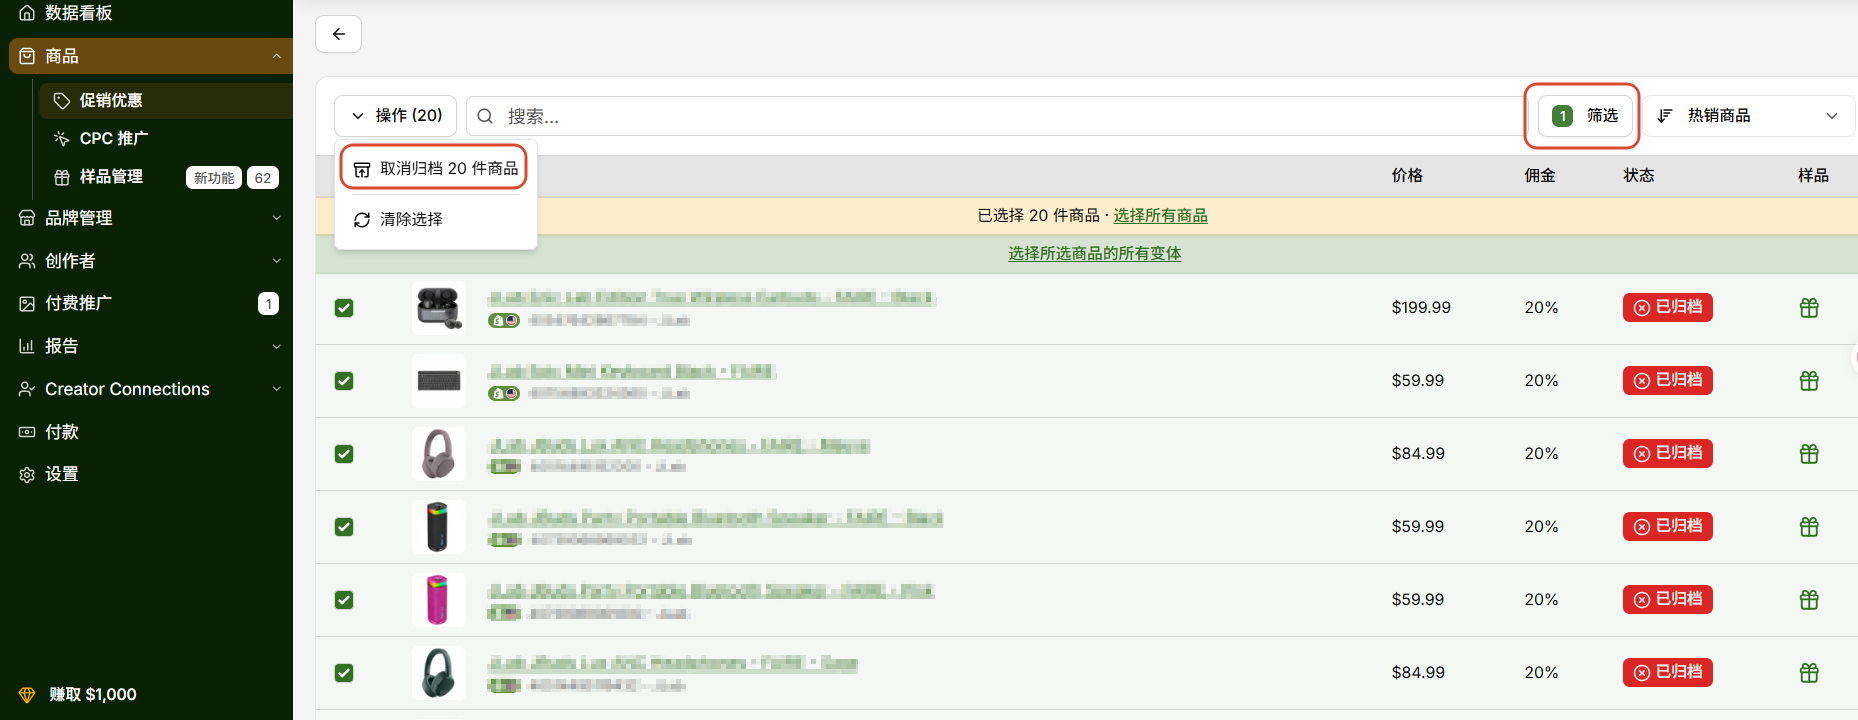
Task: Click the sample gift icon for $199.99 earbuds
Action: (1809, 308)
